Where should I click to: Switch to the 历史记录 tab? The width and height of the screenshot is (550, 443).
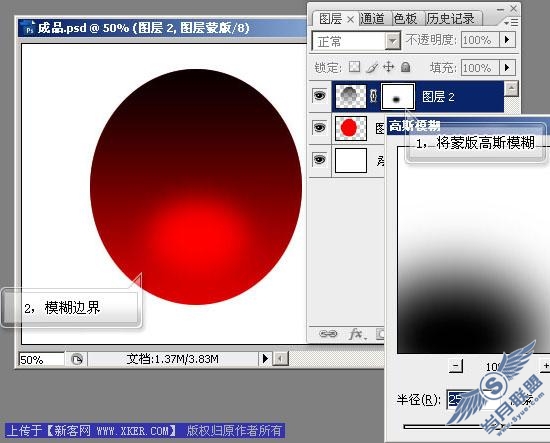[451, 19]
